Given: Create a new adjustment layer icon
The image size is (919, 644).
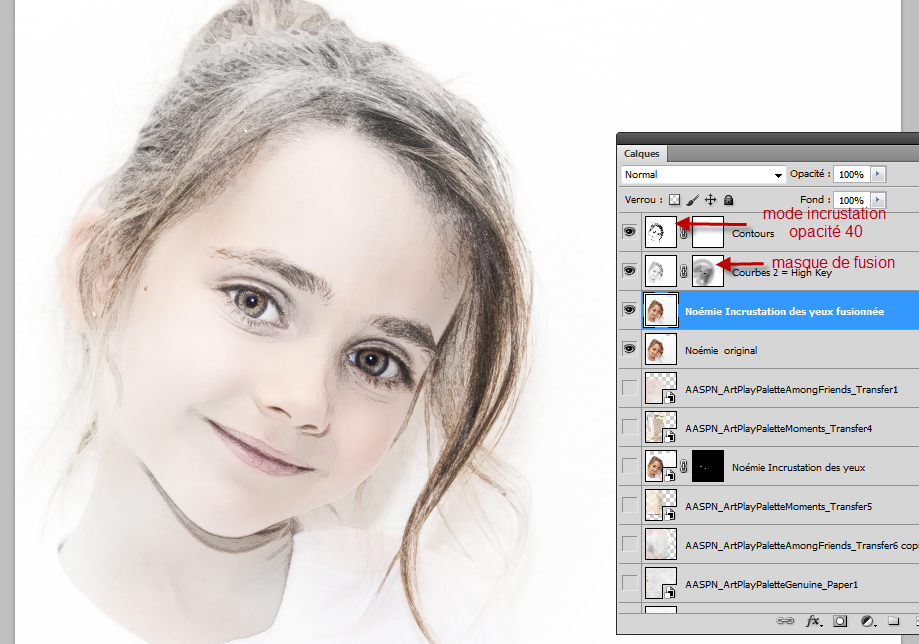Looking at the screenshot, I should click(x=867, y=620).
